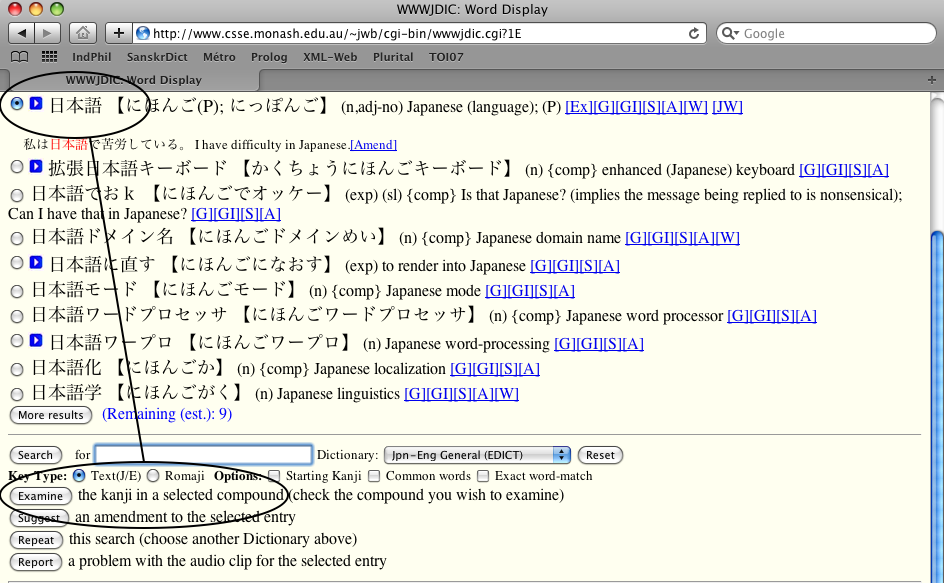Image resolution: width=944 pixels, height=583 pixels.
Task: Click the More results button
Action: (50, 415)
